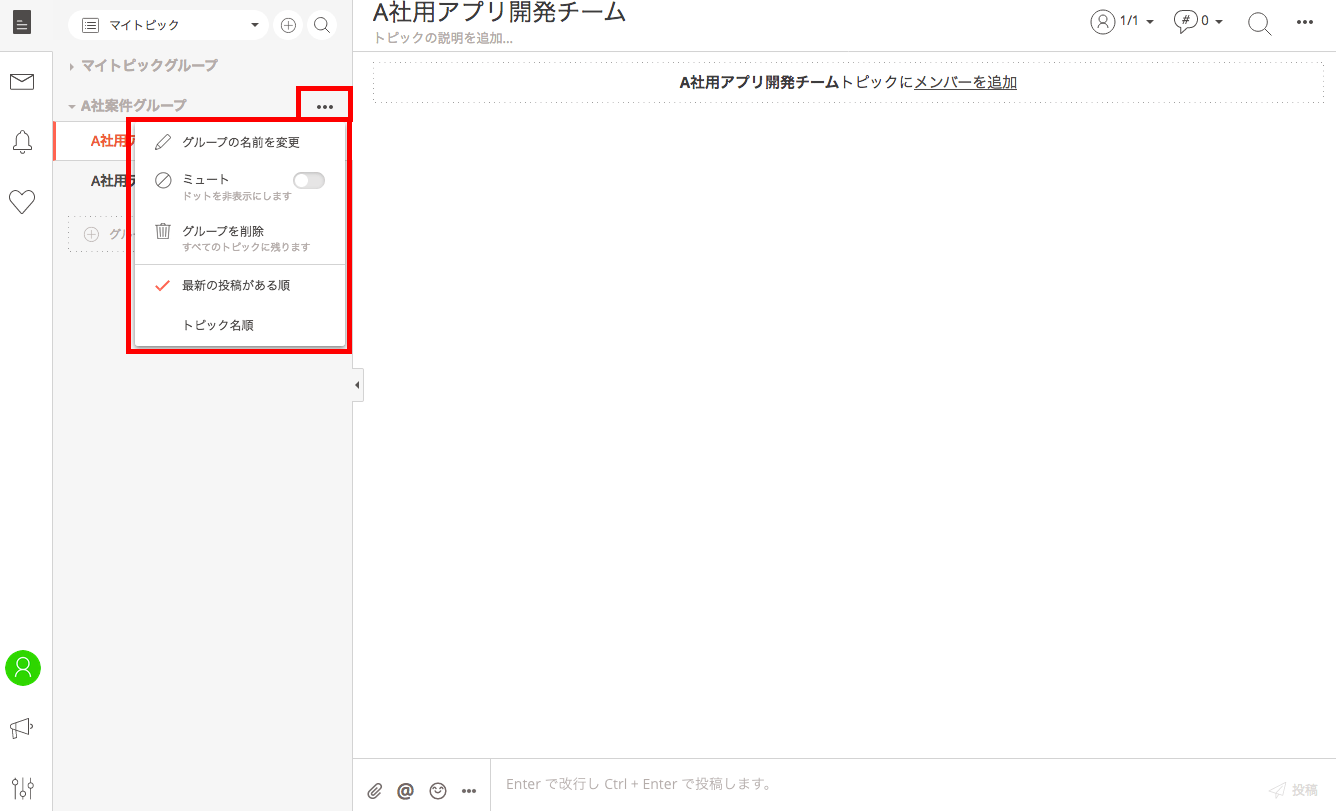Choose グループを削除 from menu

223,232
